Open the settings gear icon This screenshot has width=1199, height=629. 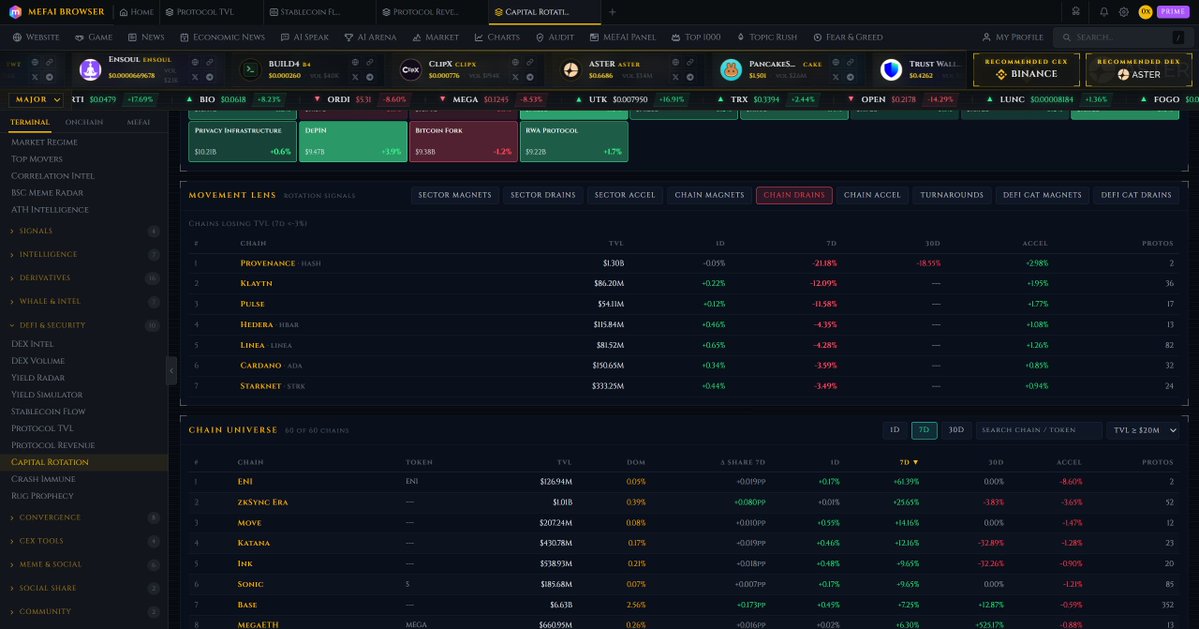pos(1123,11)
